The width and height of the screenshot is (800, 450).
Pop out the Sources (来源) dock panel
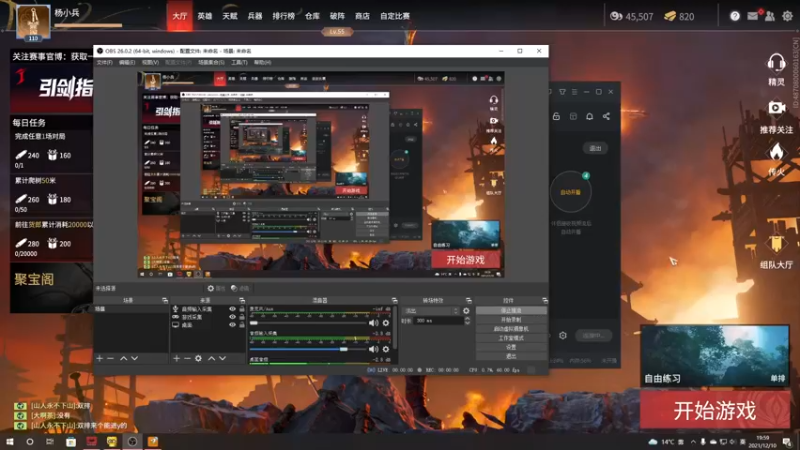(241, 301)
